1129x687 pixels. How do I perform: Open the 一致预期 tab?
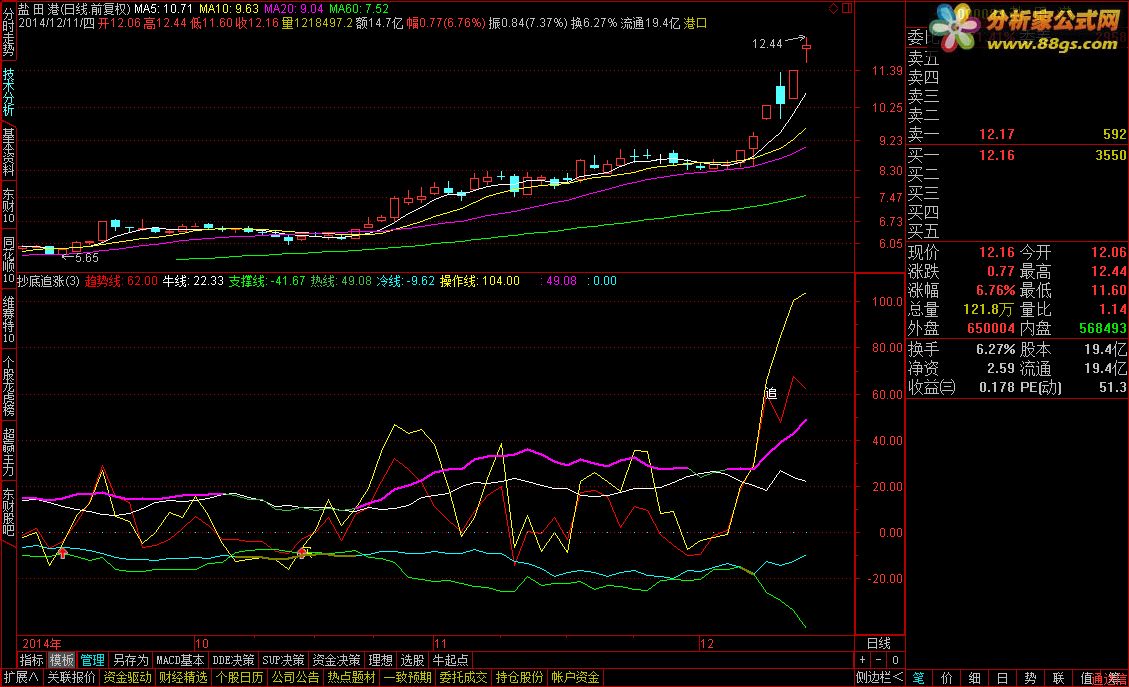click(x=408, y=678)
